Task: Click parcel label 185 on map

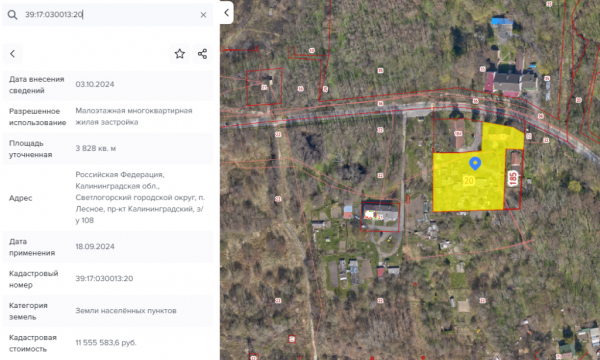Action: click(513, 178)
